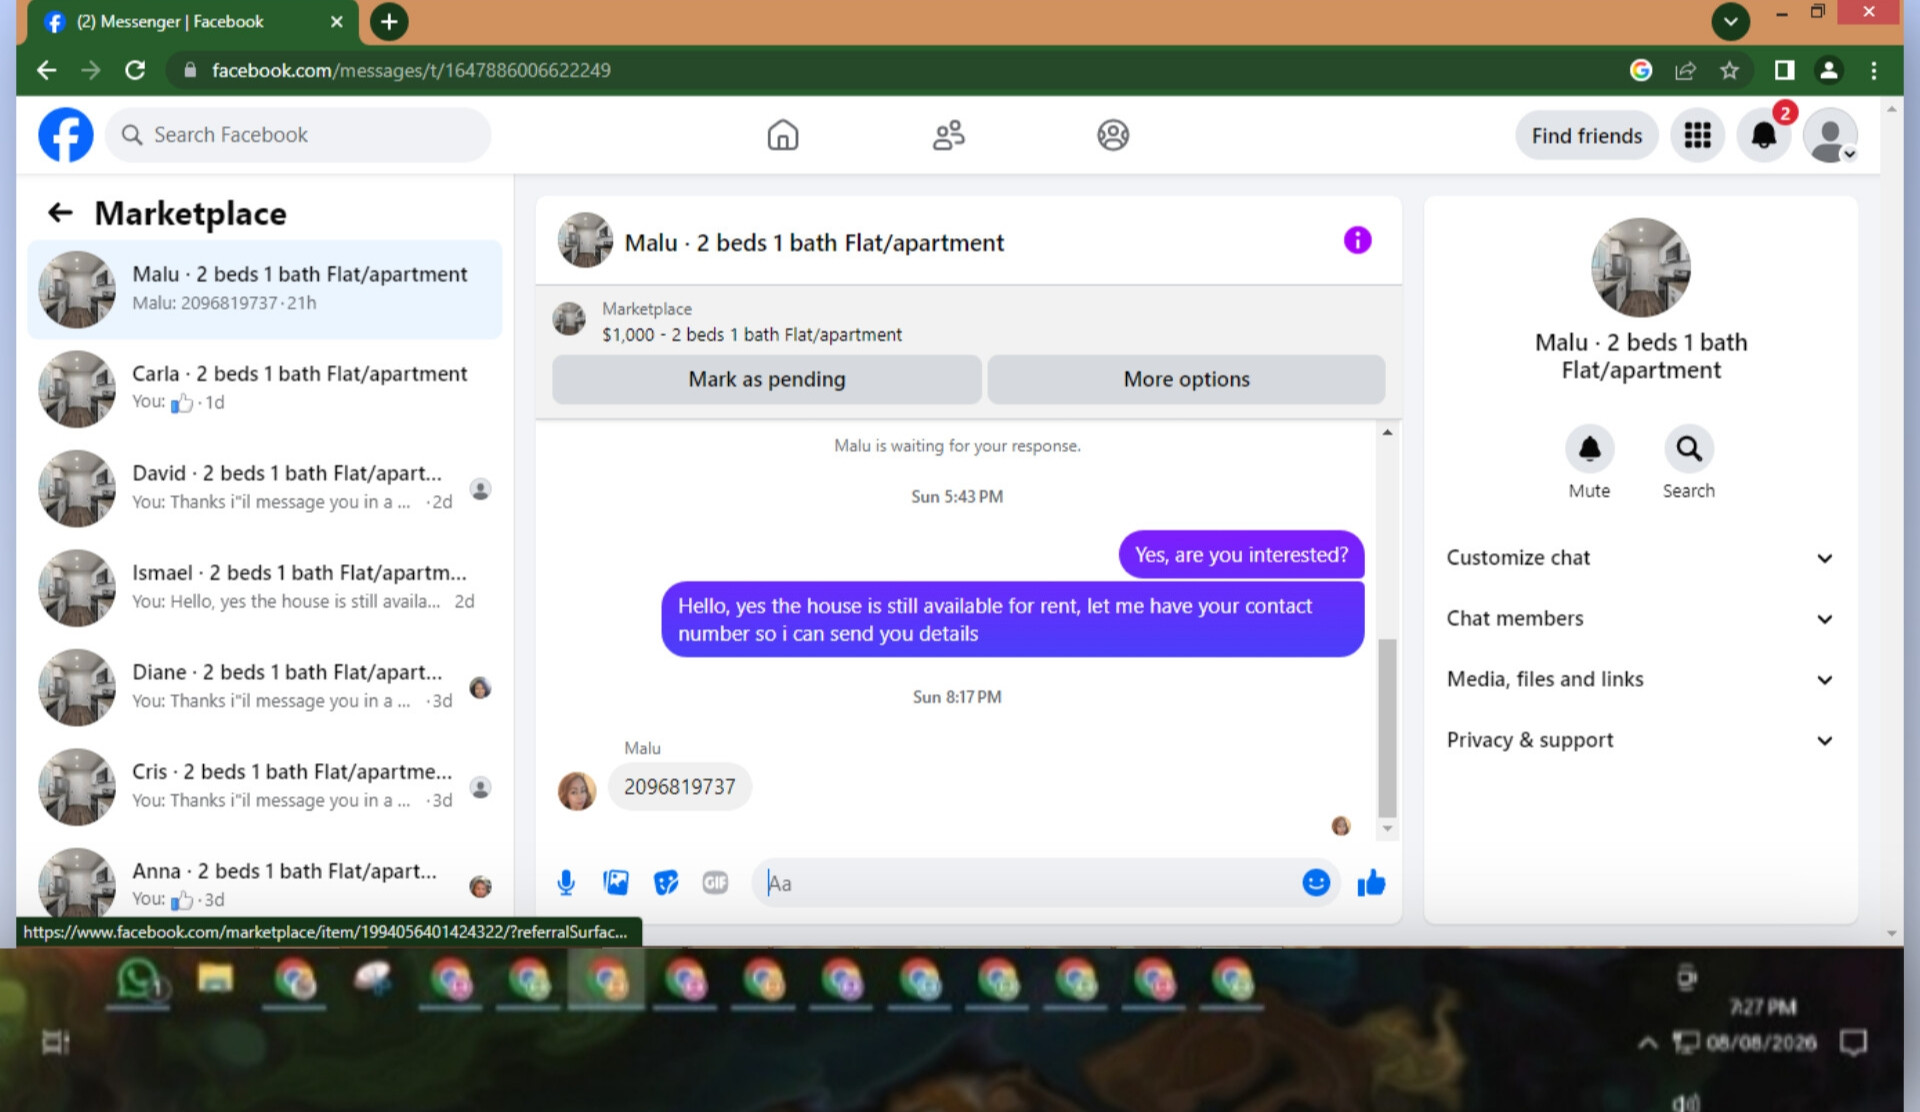Viewport: 1920px width, 1112px height.
Task: Reload the page in the browser
Action: pos(135,70)
